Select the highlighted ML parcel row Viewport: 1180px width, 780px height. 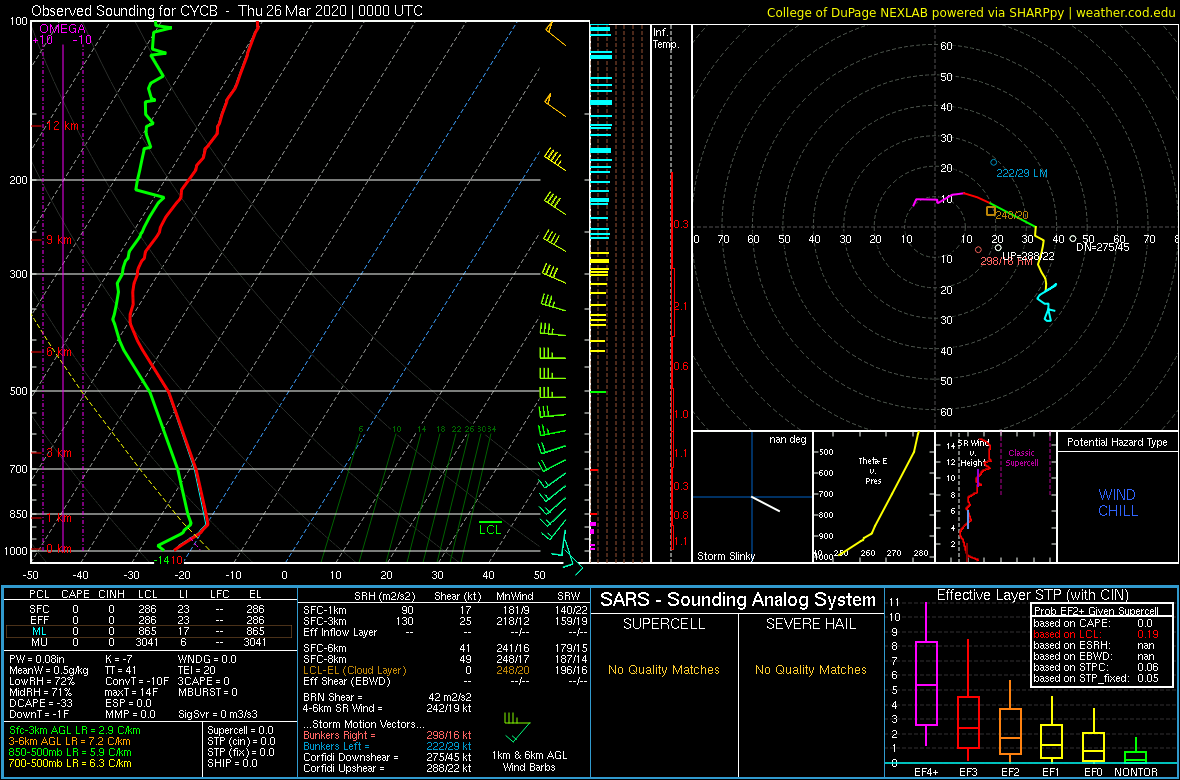[149, 632]
